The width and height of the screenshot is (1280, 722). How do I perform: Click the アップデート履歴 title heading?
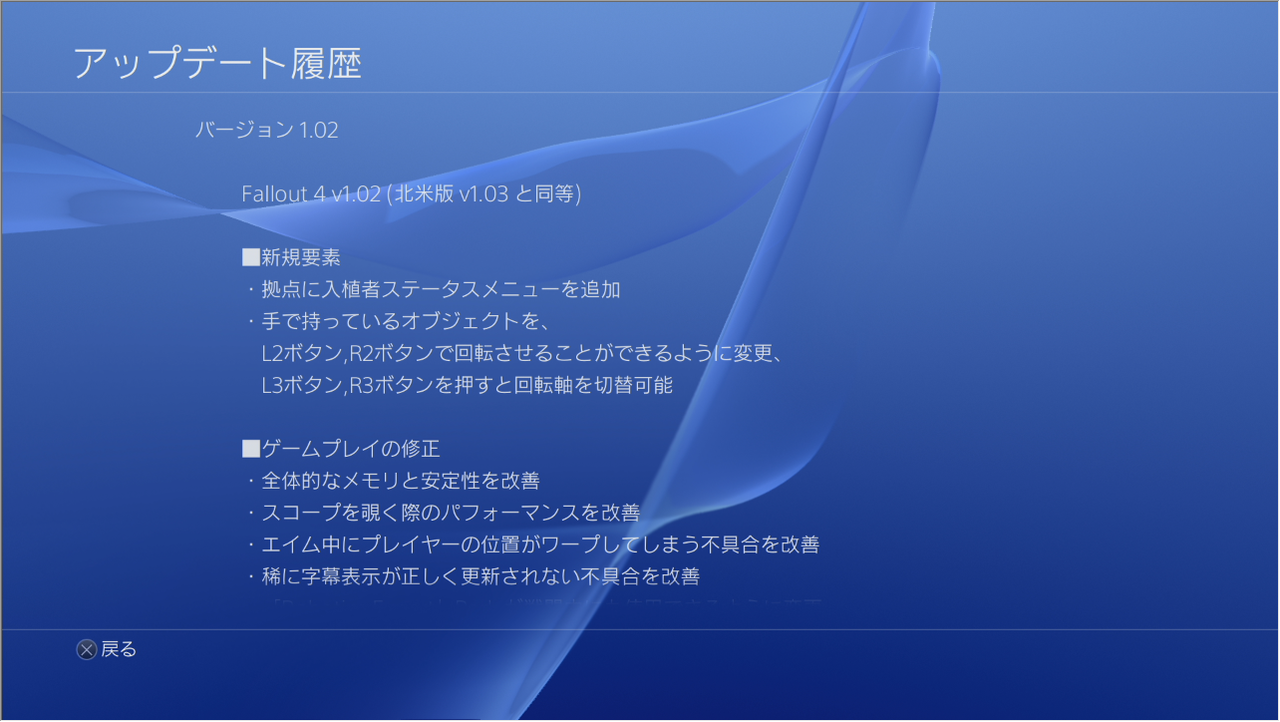point(217,63)
